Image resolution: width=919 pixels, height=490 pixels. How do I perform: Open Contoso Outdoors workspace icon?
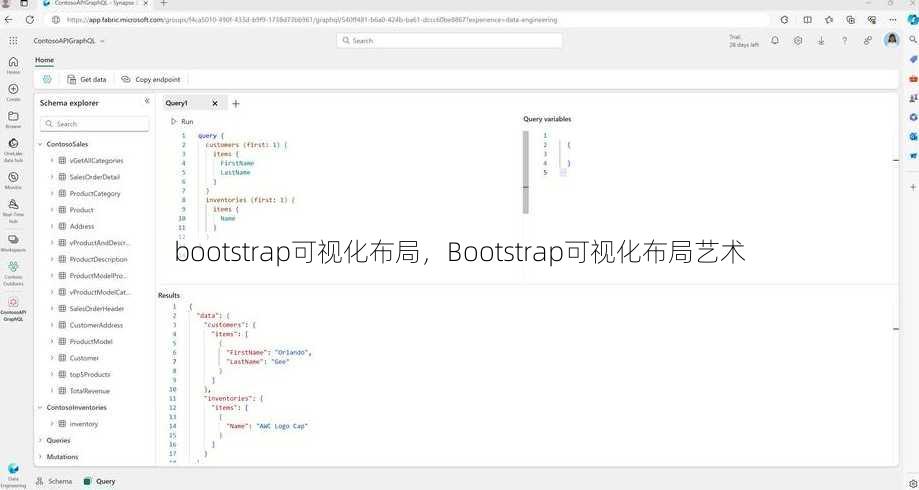pyautogui.click(x=13, y=273)
